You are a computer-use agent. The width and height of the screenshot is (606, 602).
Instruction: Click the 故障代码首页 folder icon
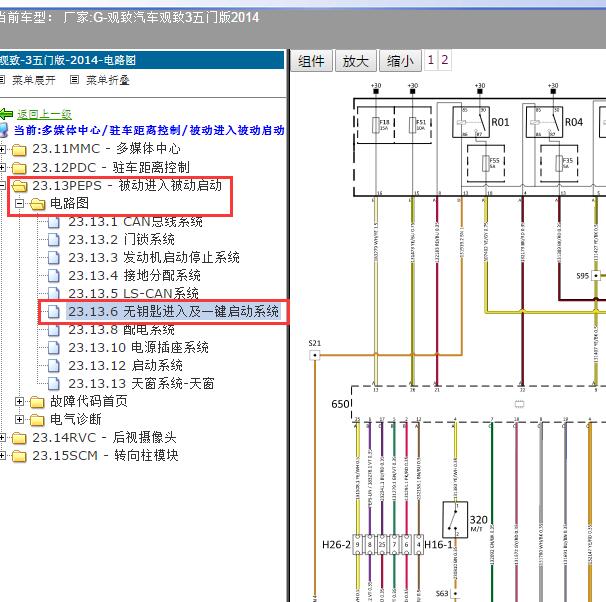click(x=37, y=402)
